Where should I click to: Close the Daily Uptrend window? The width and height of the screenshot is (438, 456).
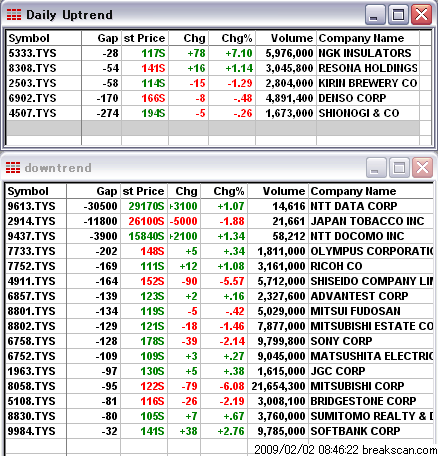point(421,15)
